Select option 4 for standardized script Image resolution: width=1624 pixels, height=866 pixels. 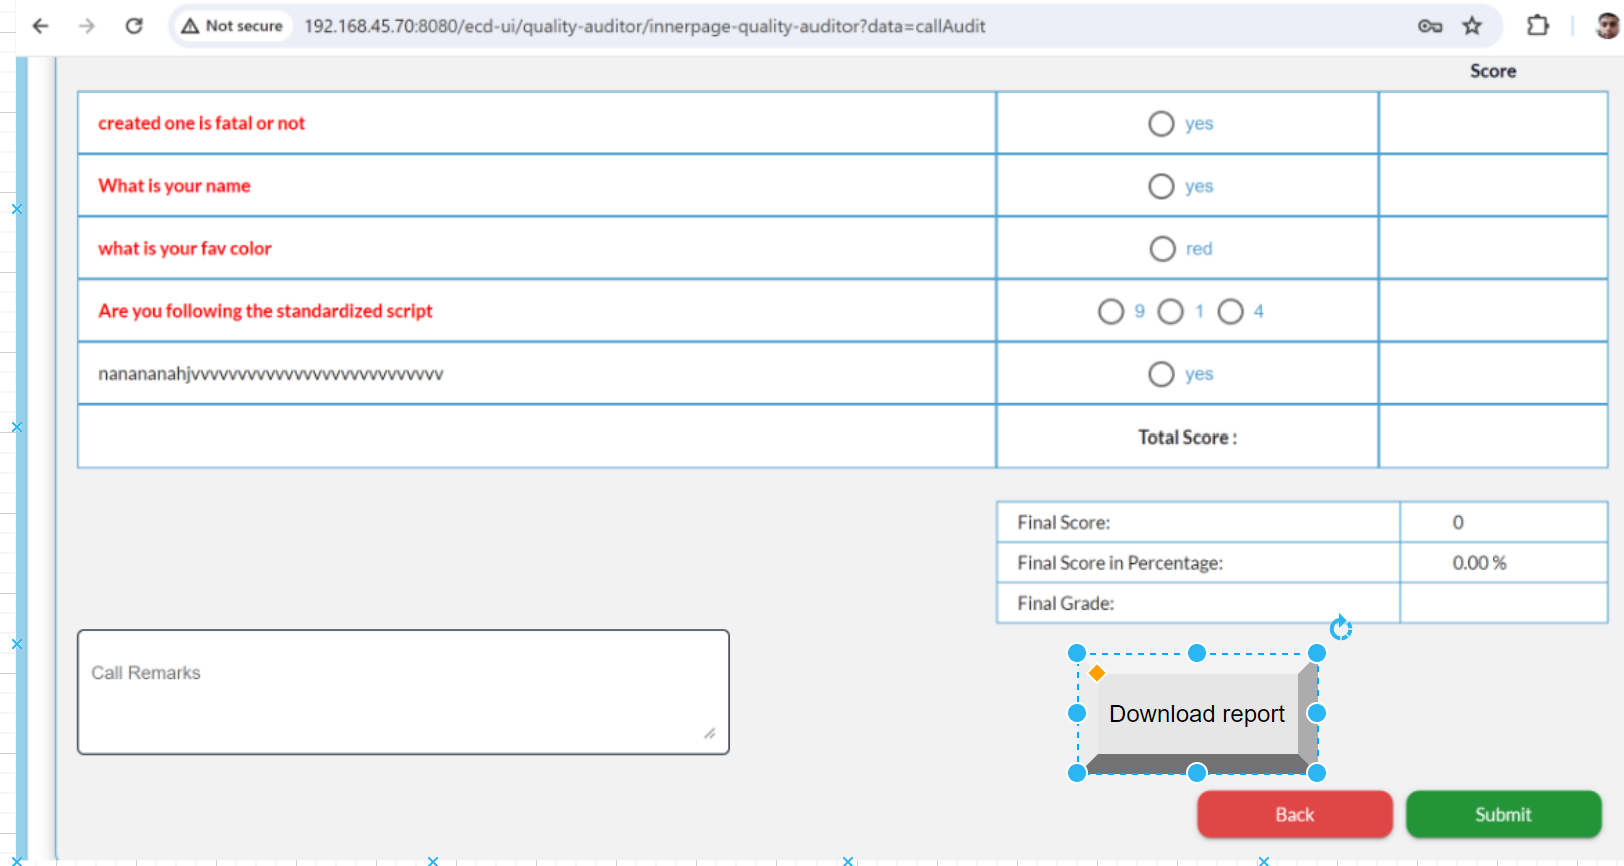click(x=1231, y=312)
